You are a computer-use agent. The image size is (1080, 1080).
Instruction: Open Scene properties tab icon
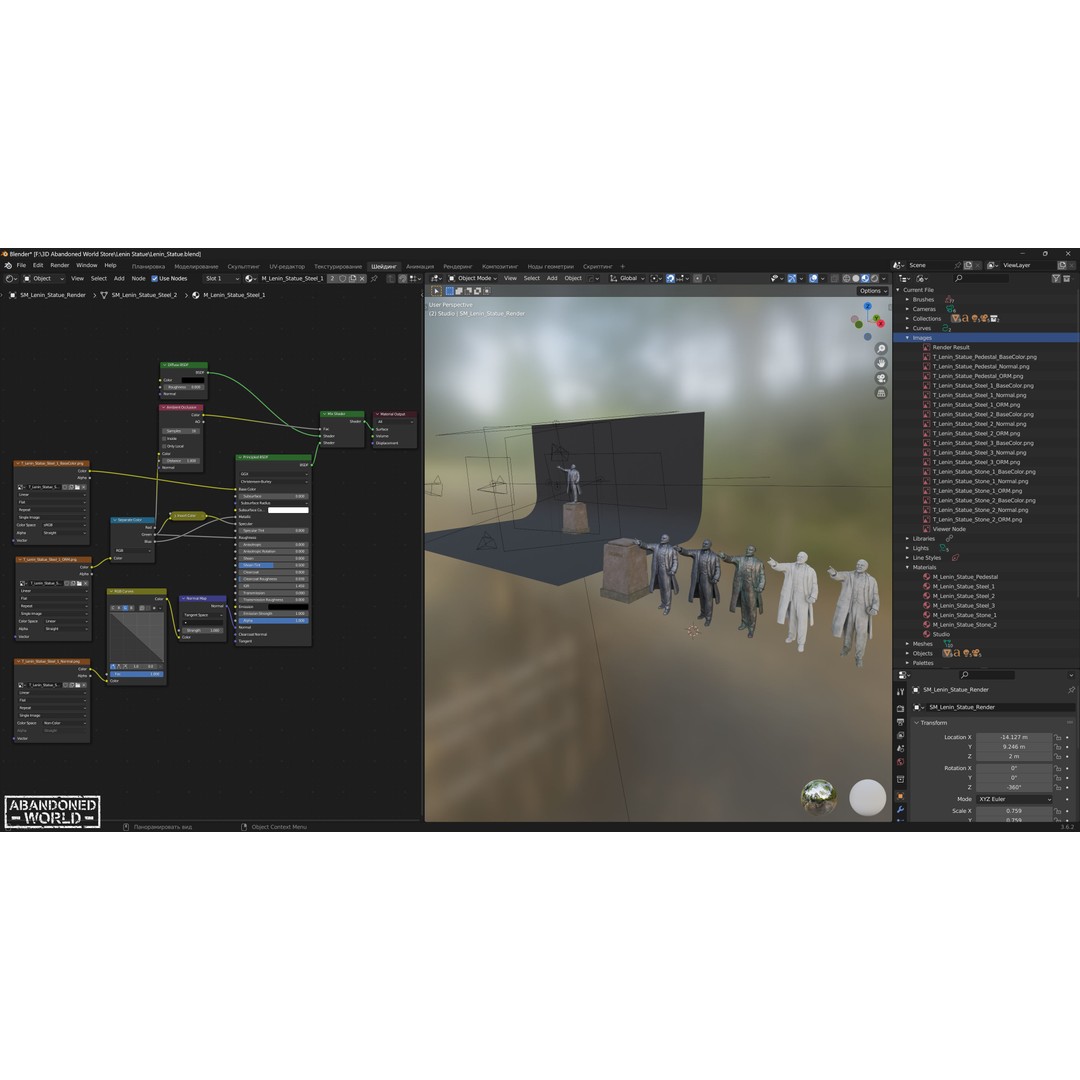point(900,749)
